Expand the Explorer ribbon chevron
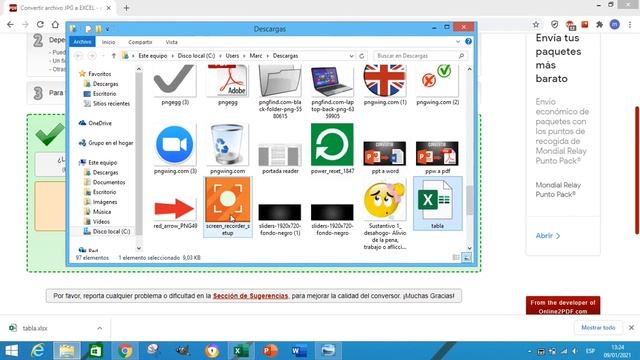Image resolution: width=640 pixels, height=360 pixels. coord(458,42)
